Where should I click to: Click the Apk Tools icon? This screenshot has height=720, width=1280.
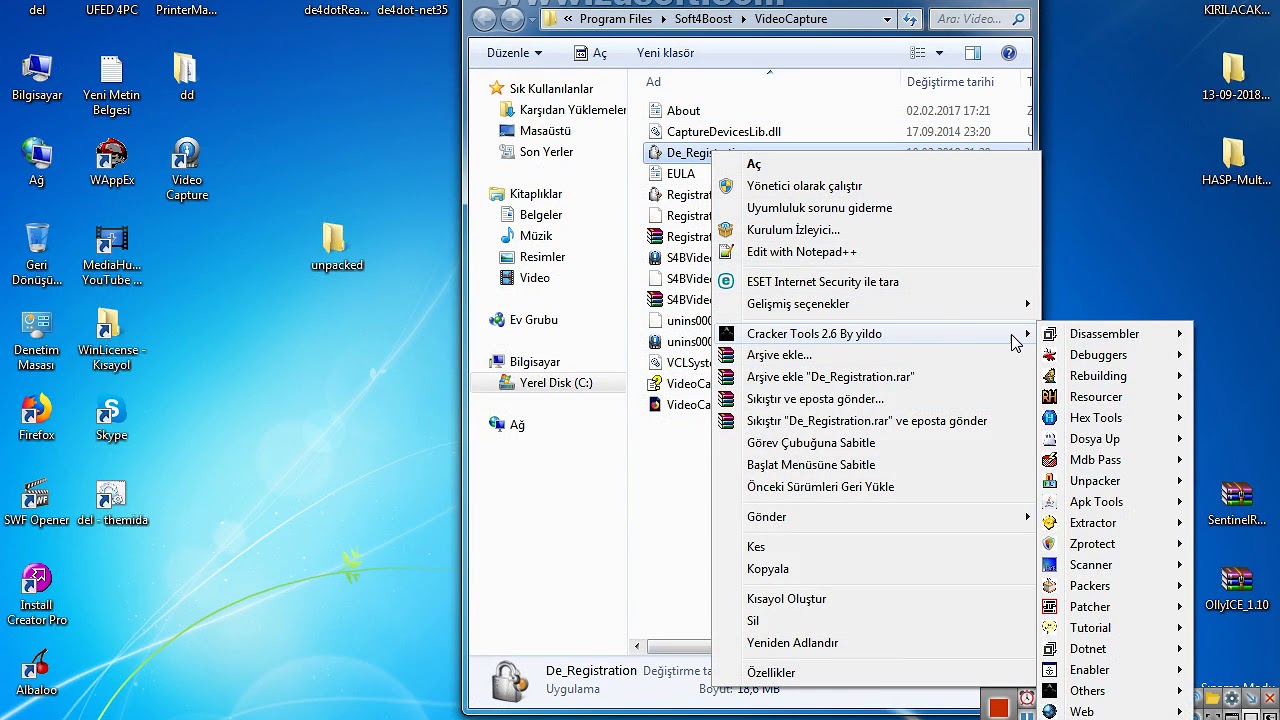click(1049, 502)
